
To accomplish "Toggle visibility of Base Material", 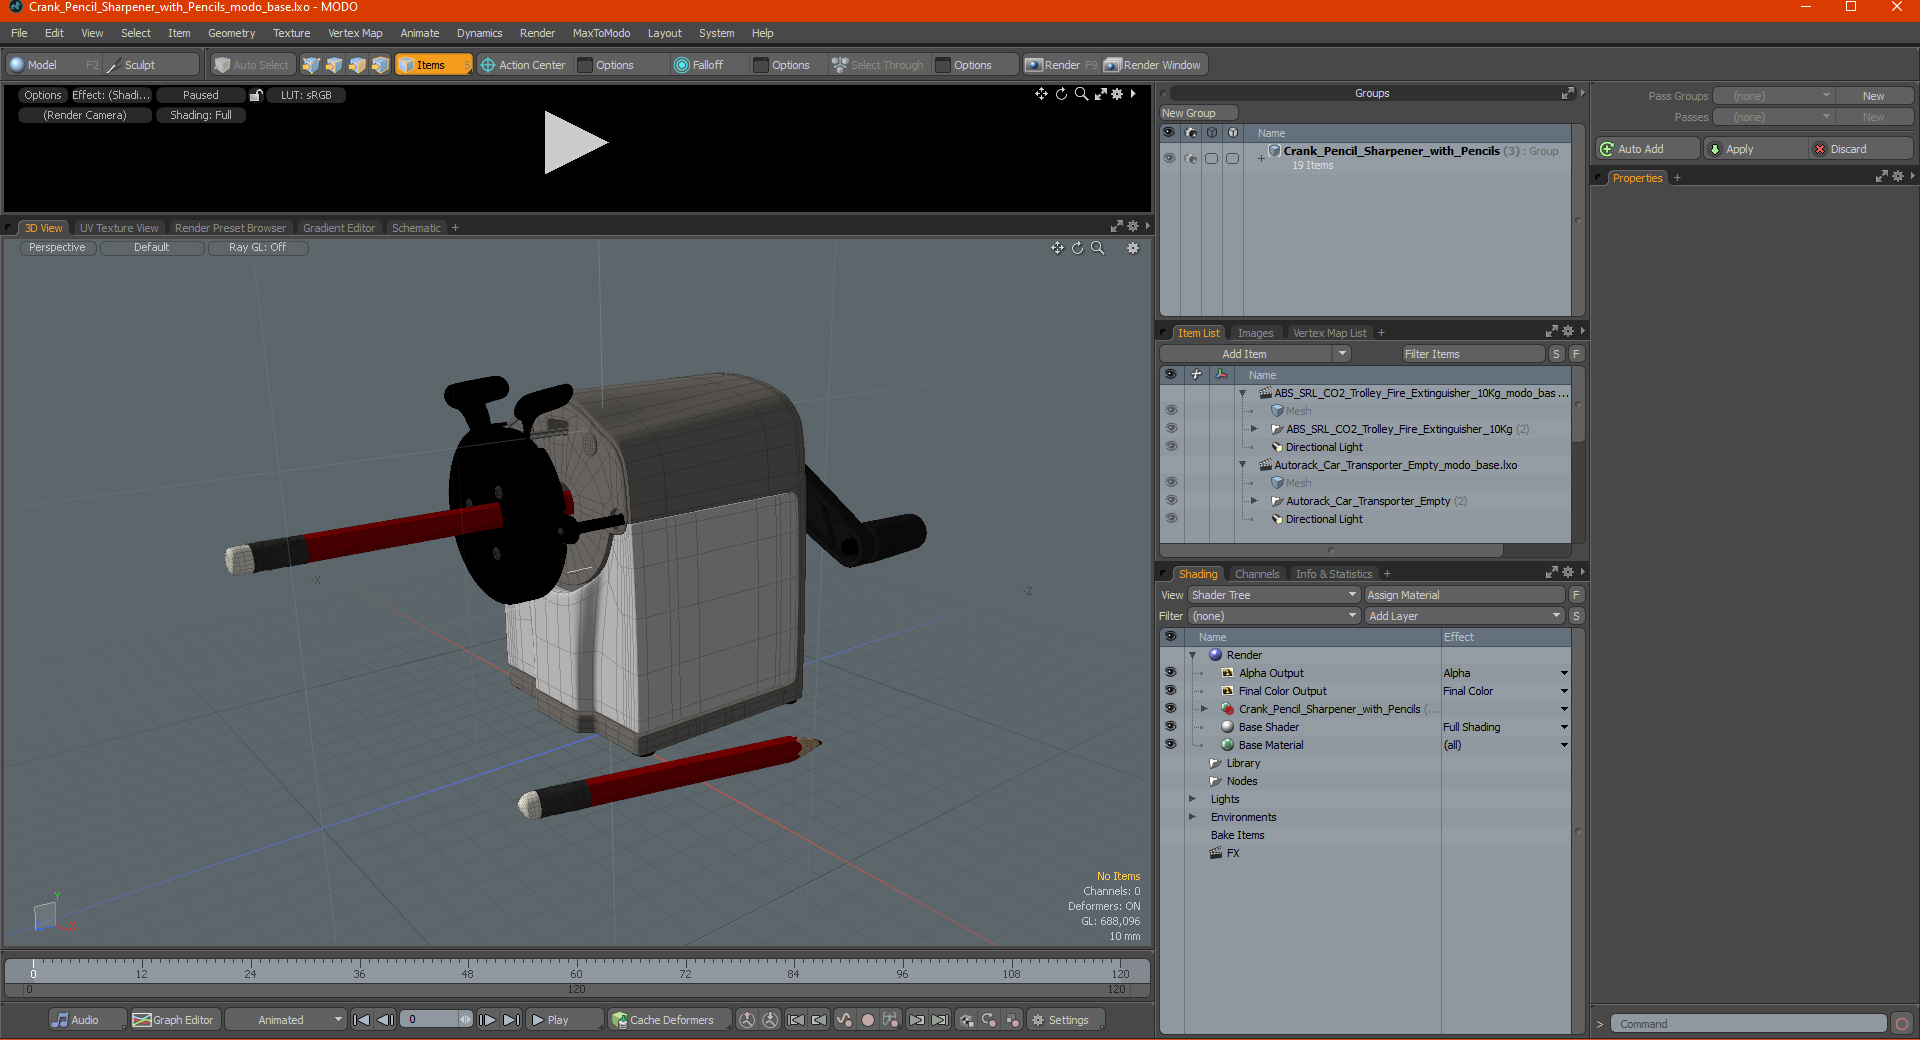I will 1170,745.
